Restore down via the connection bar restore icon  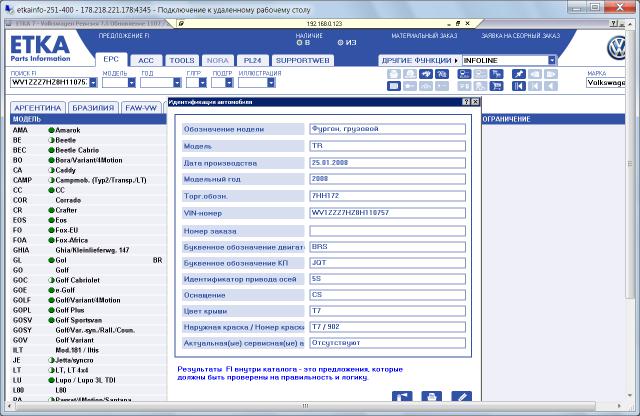[x=458, y=24]
